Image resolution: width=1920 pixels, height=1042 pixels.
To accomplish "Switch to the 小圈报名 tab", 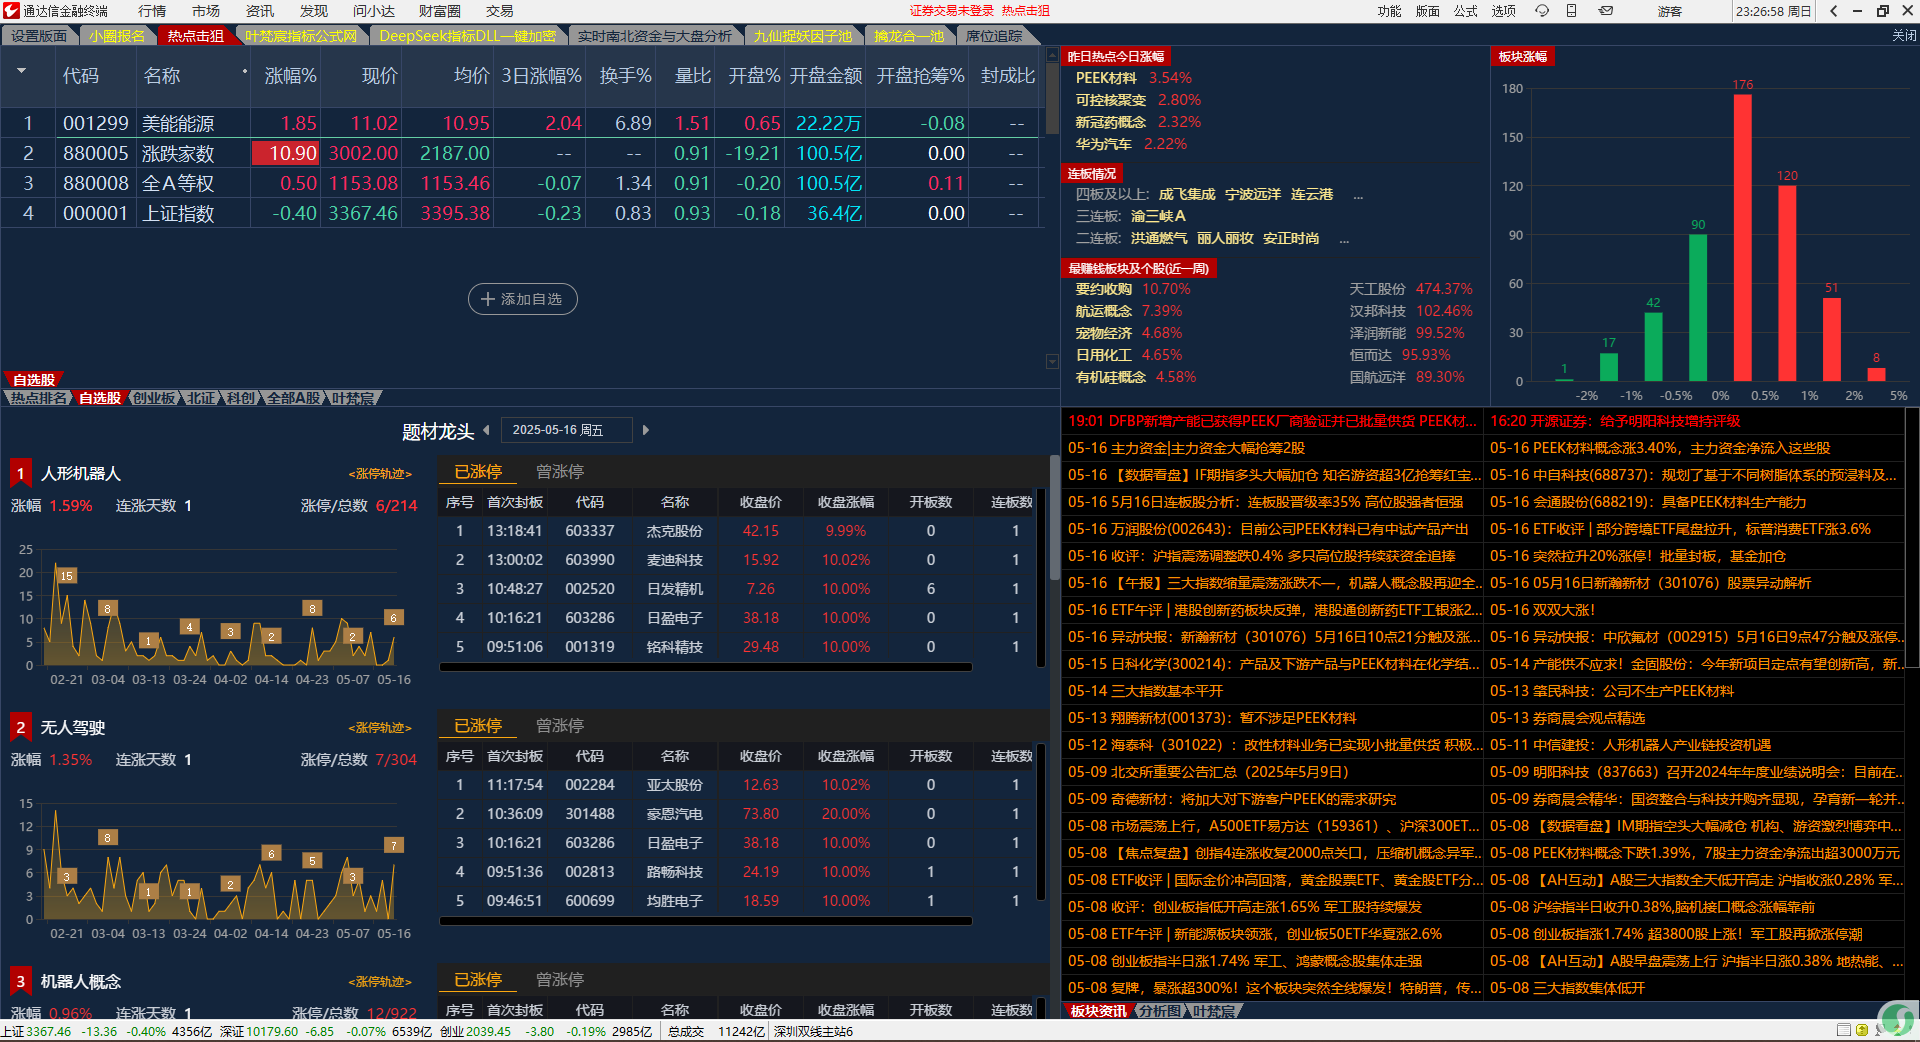I will (x=117, y=36).
